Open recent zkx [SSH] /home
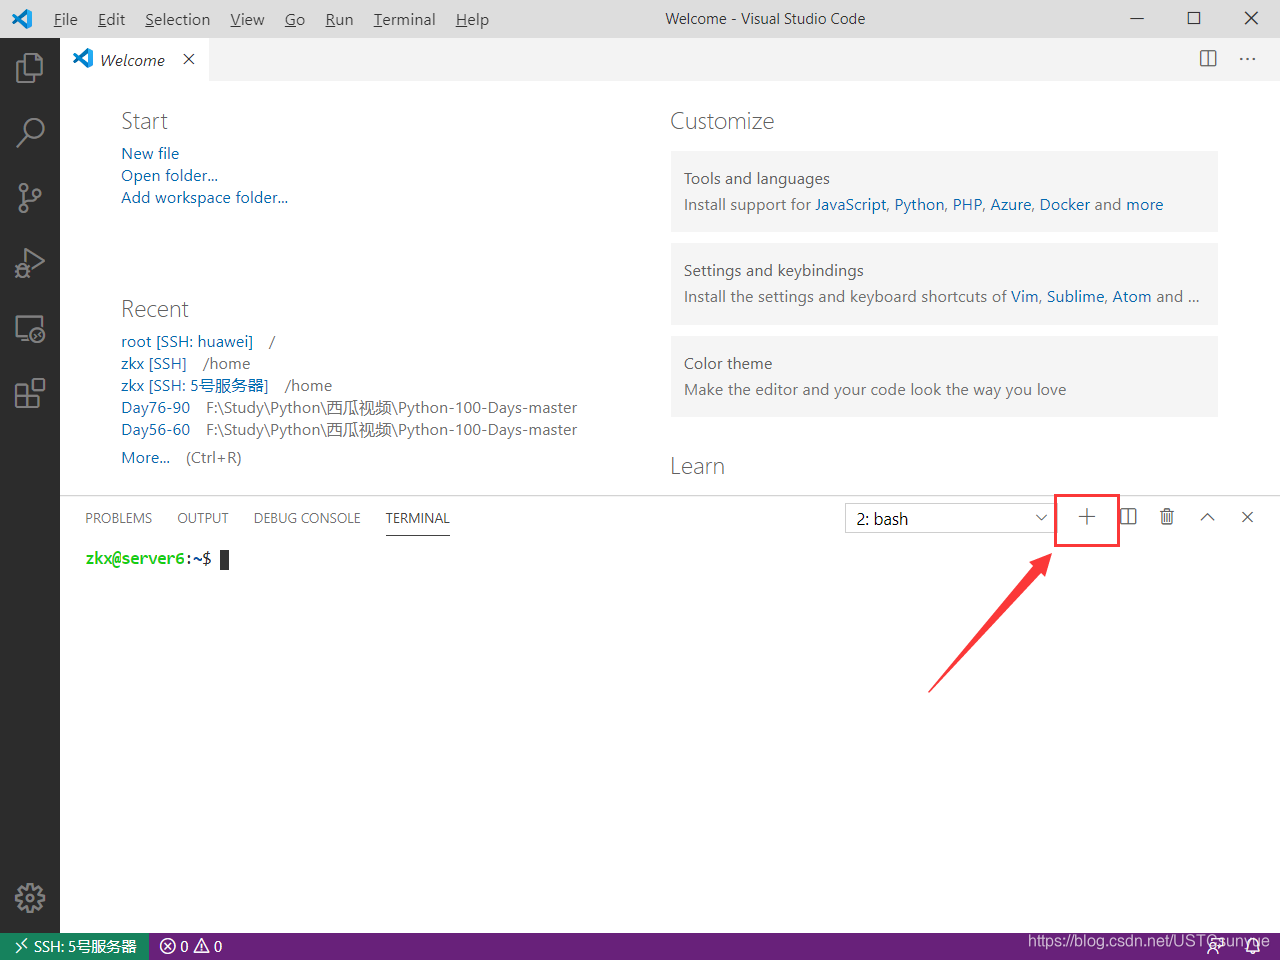 tap(154, 363)
